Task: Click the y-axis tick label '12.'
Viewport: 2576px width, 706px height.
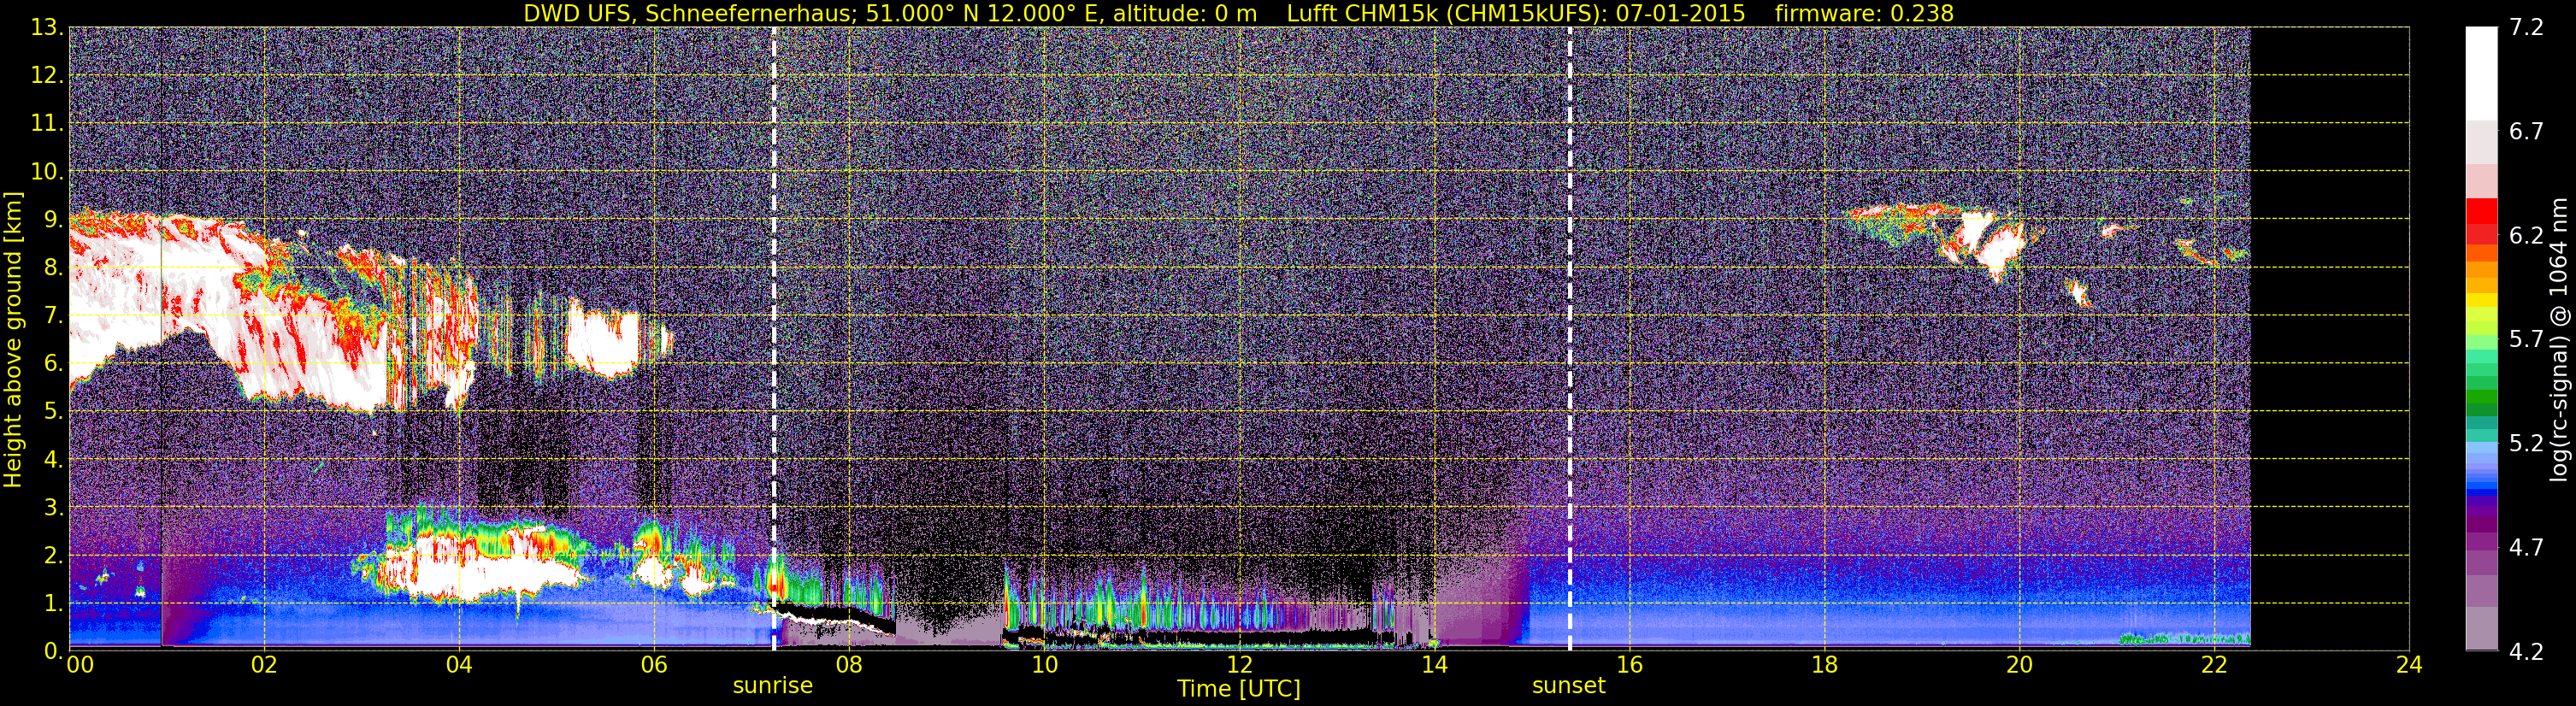Action: (x=47, y=76)
